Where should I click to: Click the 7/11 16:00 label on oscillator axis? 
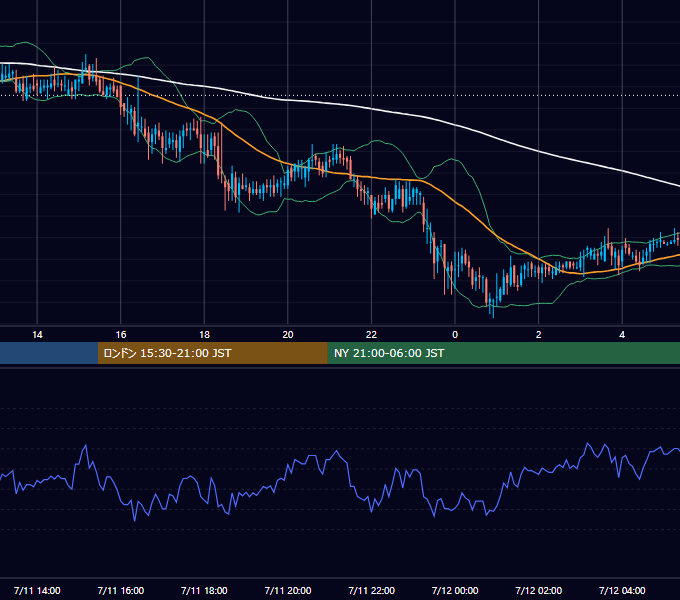[x=121, y=590]
